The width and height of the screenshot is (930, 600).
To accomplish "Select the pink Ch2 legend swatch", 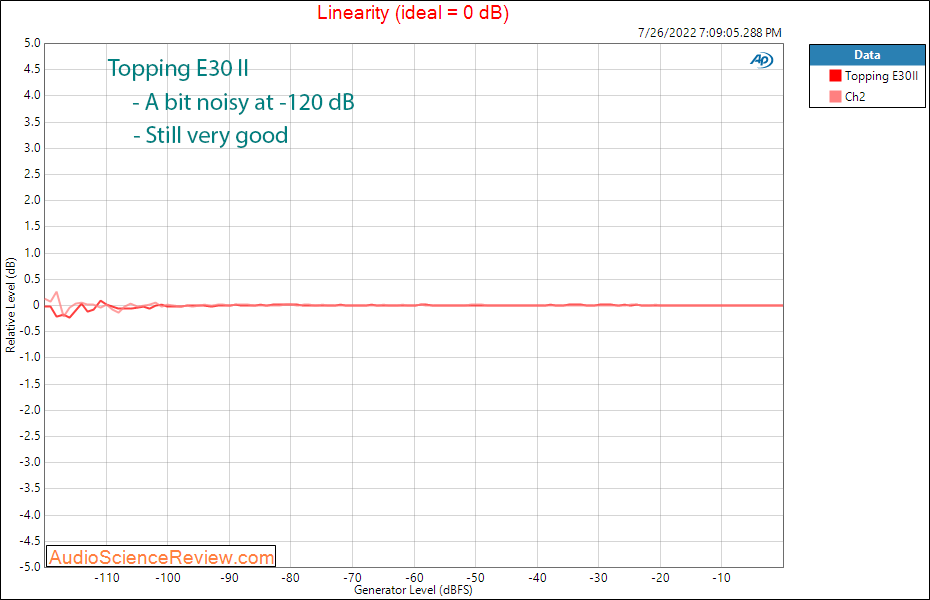I will (835, 96).
